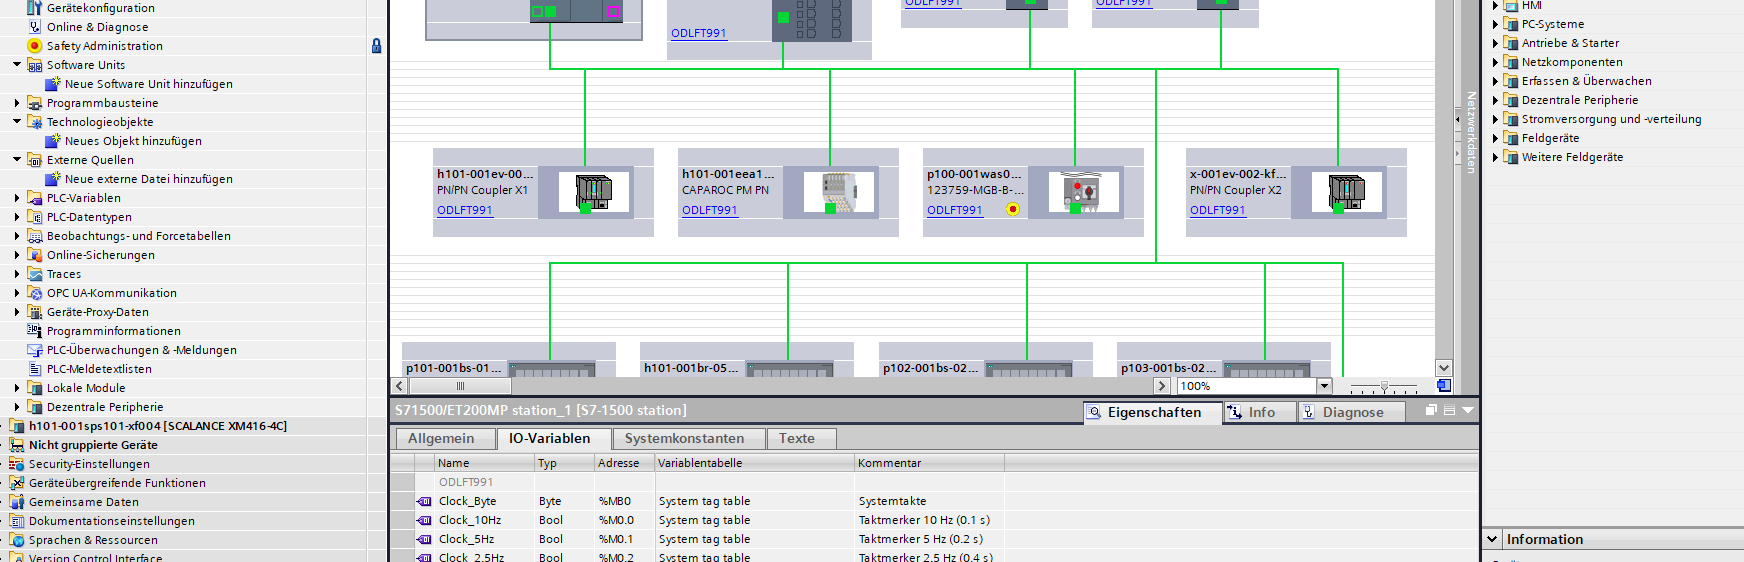
Task: Click the lock icon beside Safety Administration
Action: [376, 46]
